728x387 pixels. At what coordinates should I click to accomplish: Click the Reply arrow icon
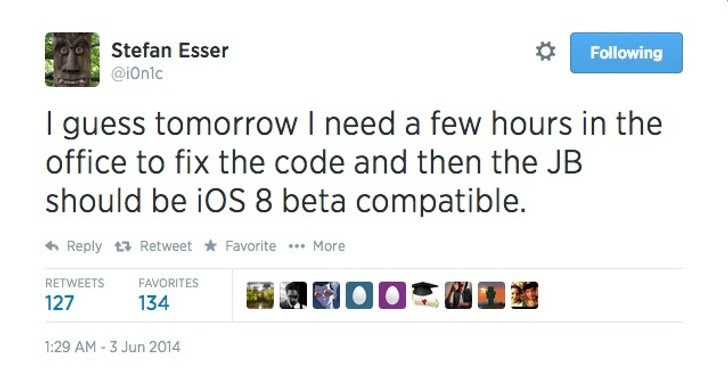[x=52, y=245]
